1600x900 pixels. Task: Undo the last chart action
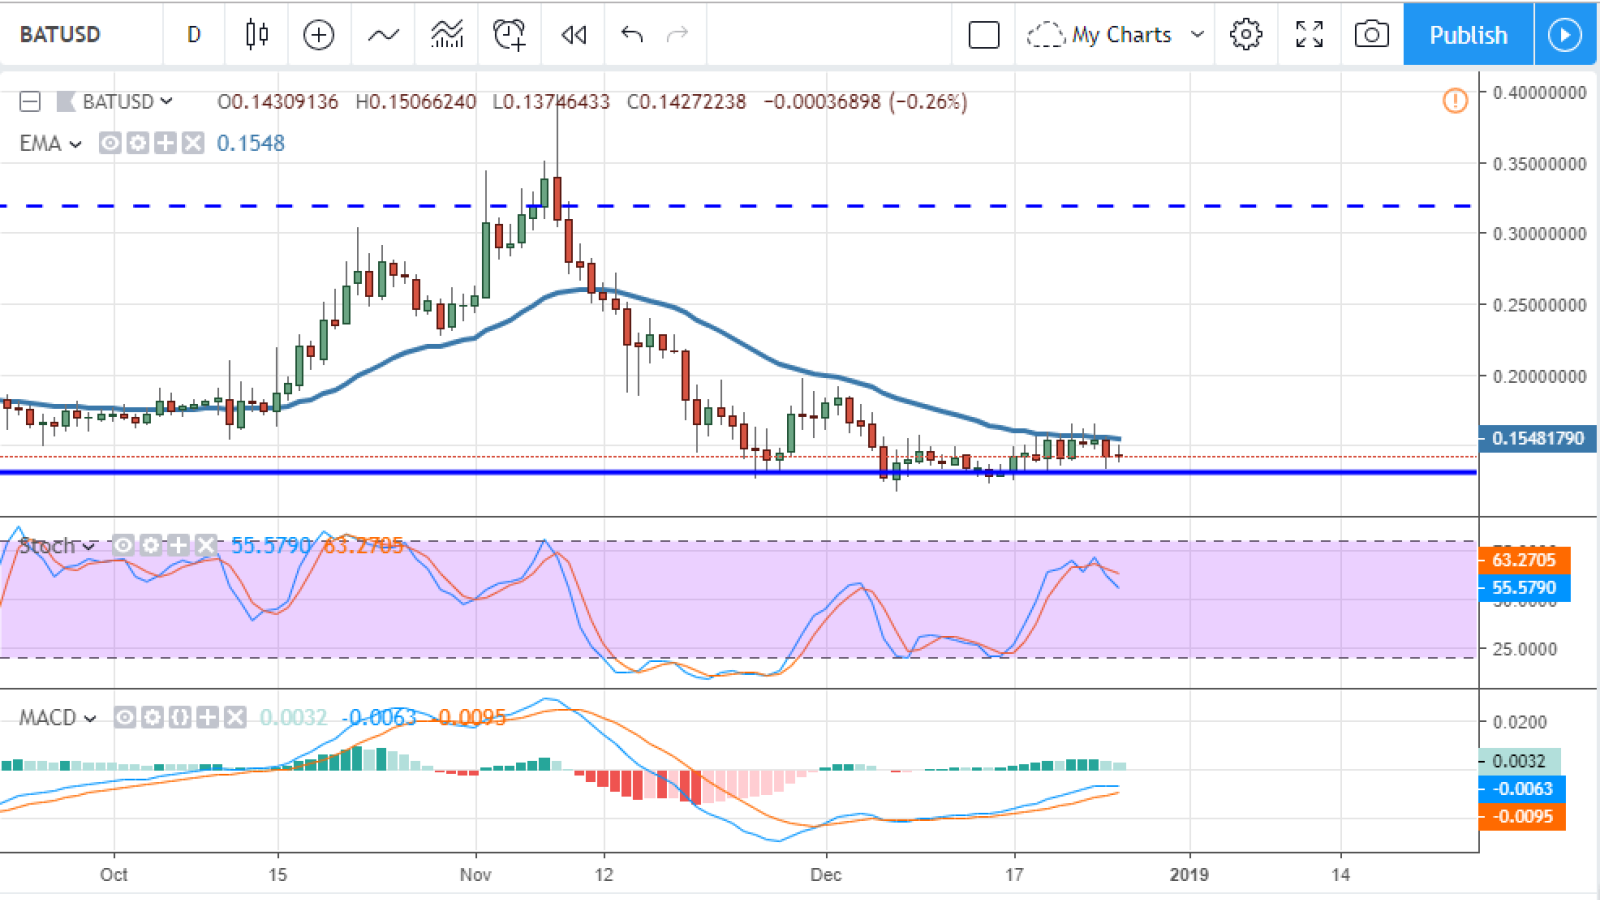point(631,35)
